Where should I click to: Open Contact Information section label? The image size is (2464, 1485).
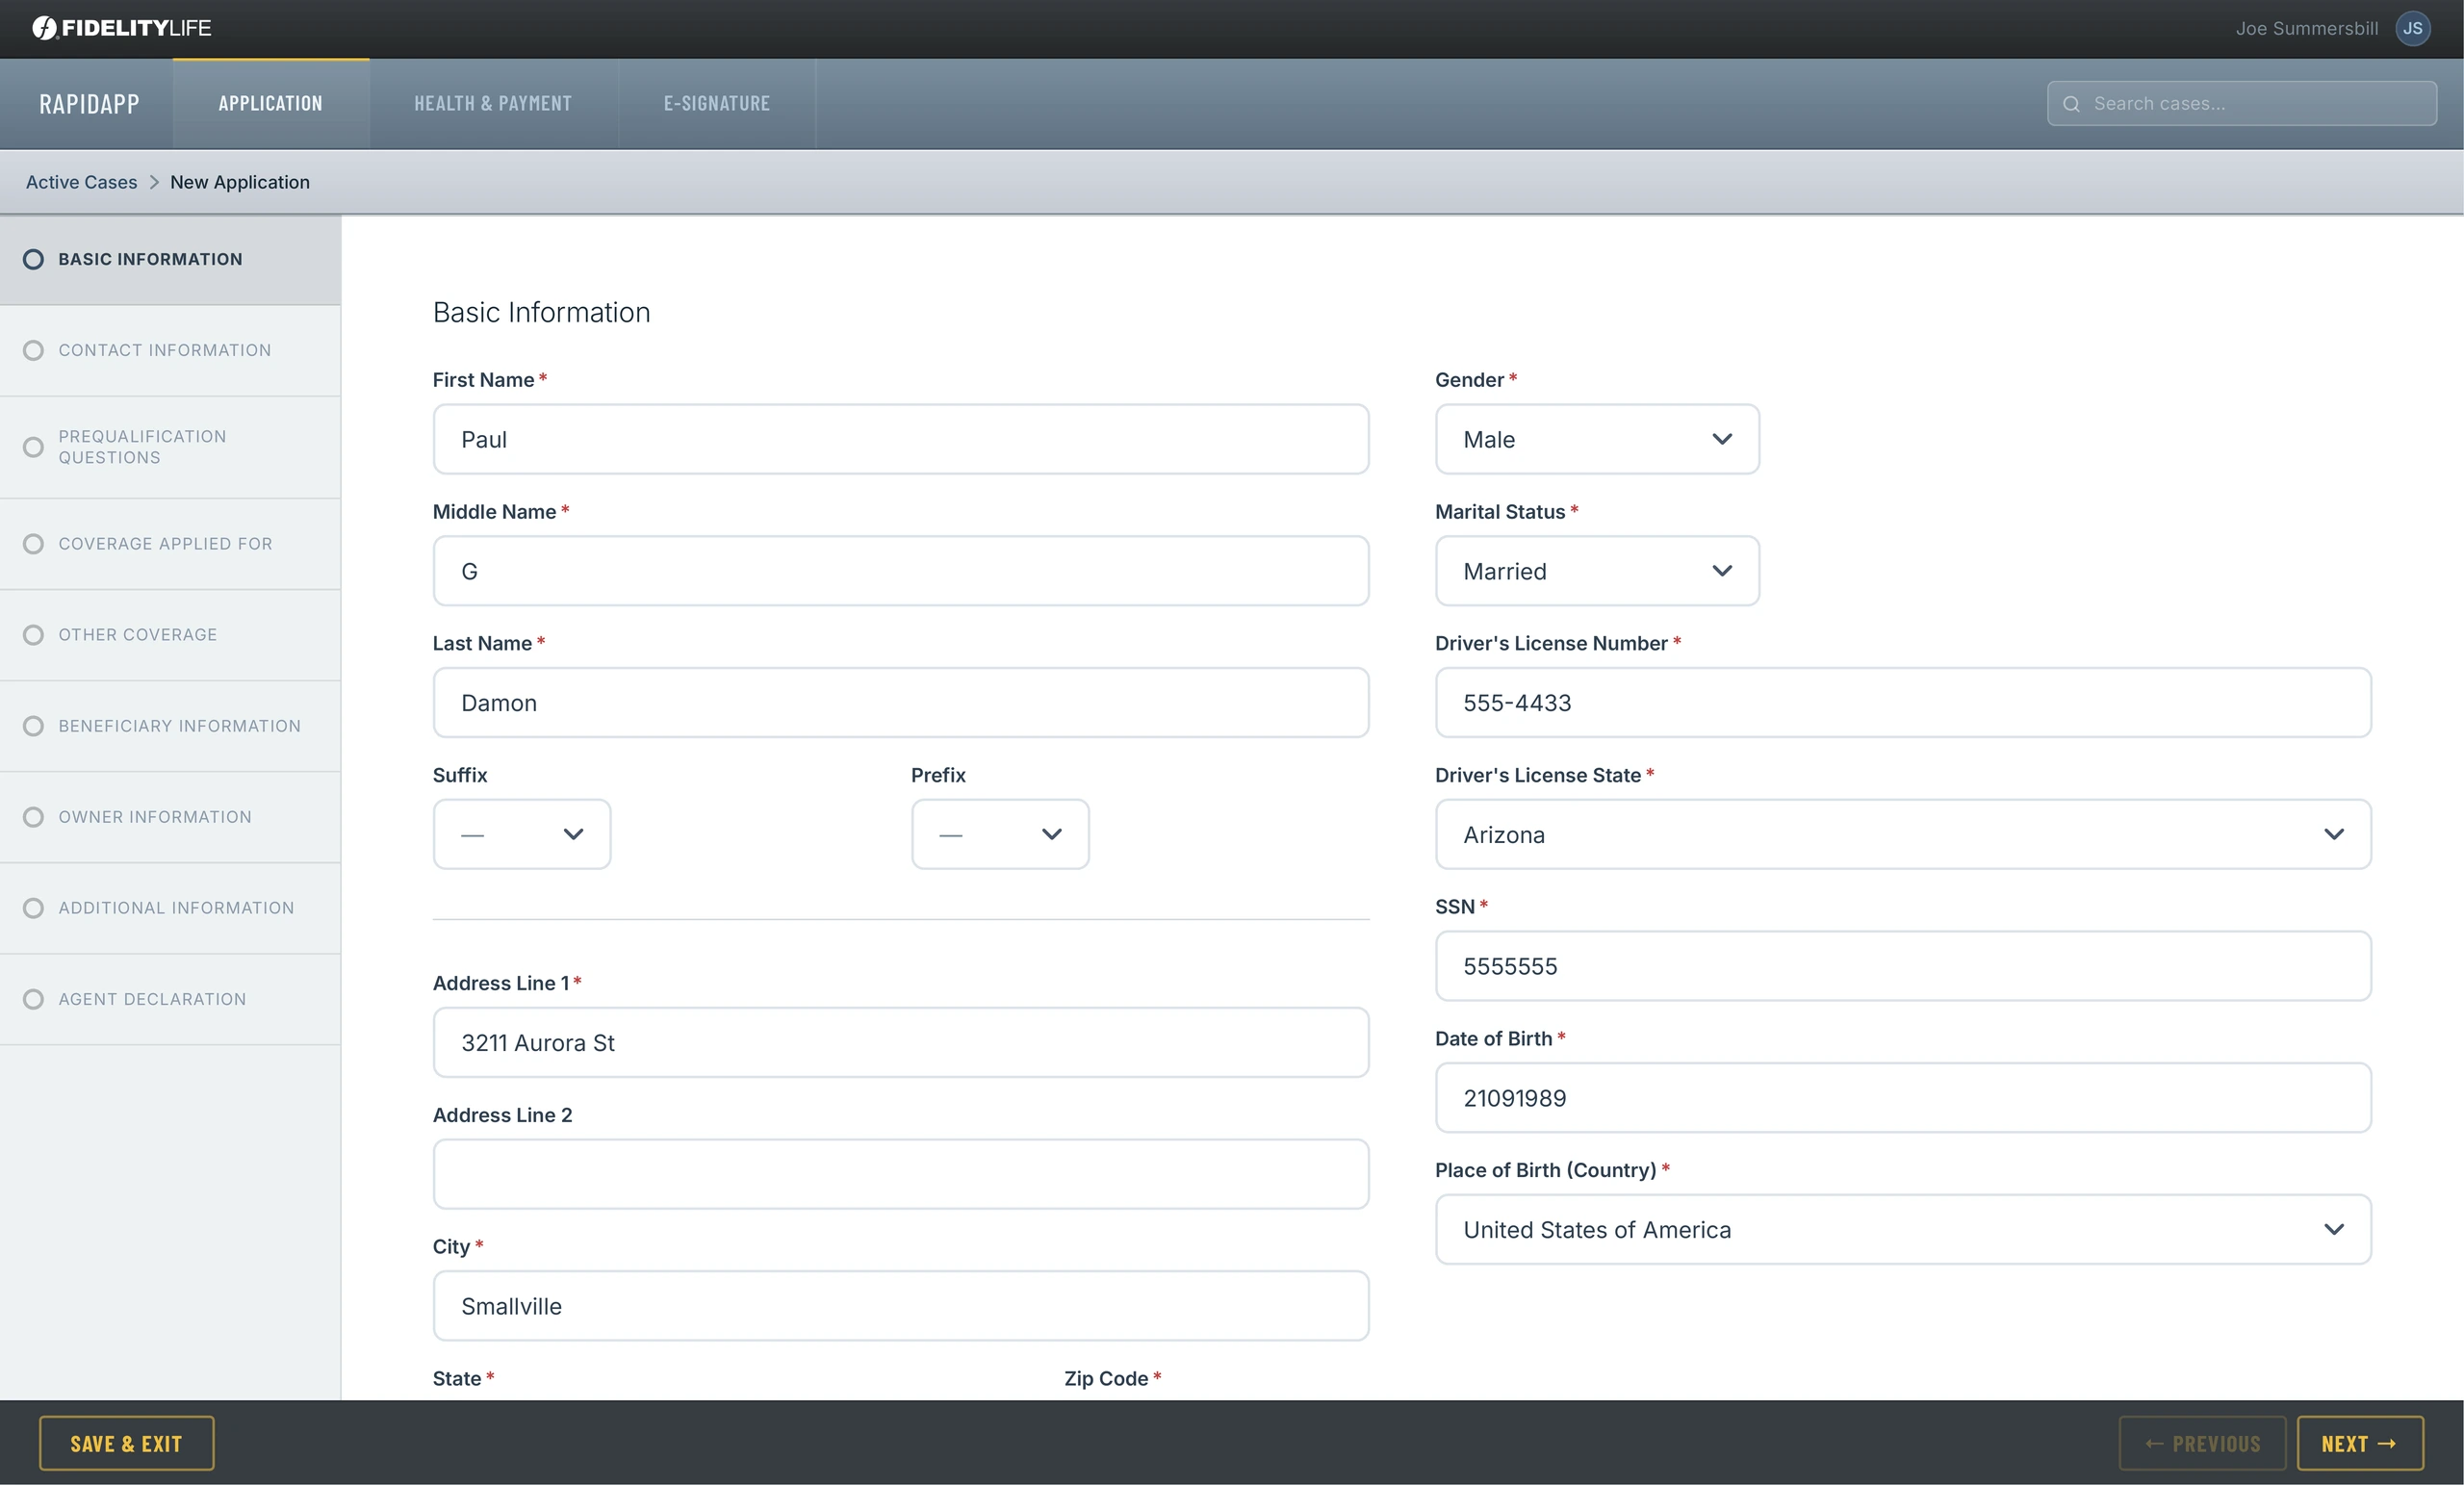(165, 350)
